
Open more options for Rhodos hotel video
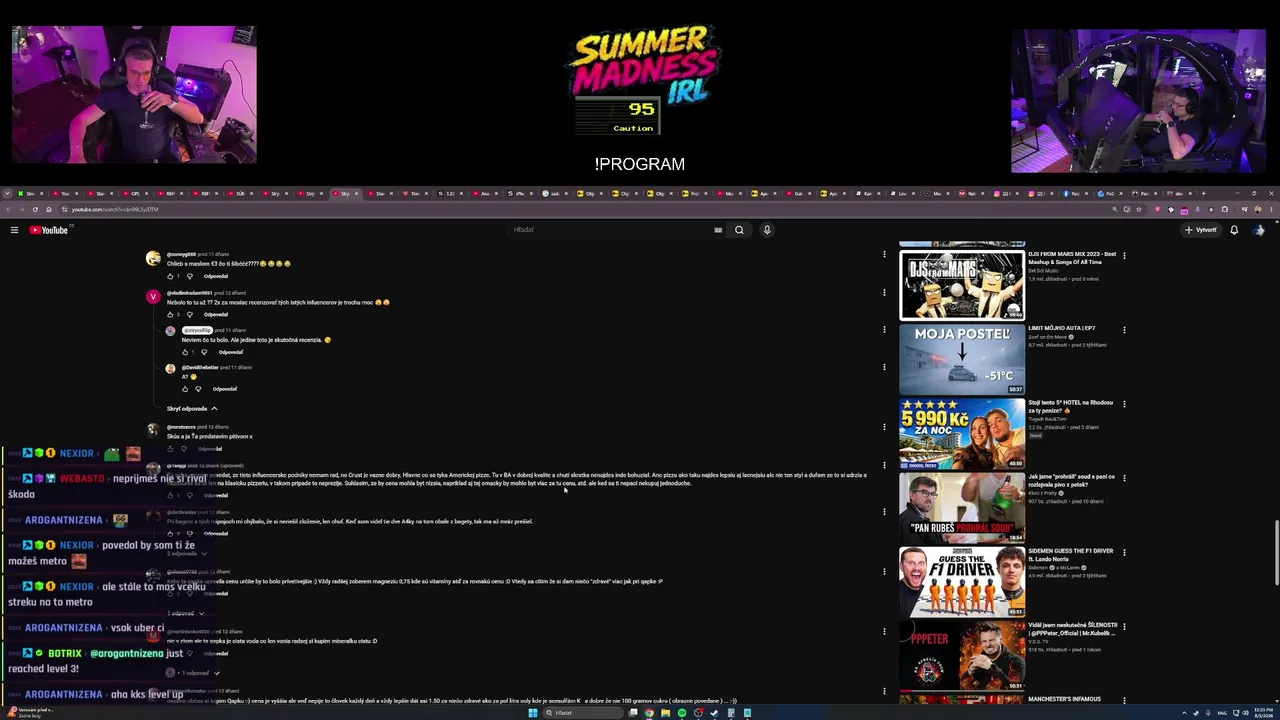(x=1124, y=404)
